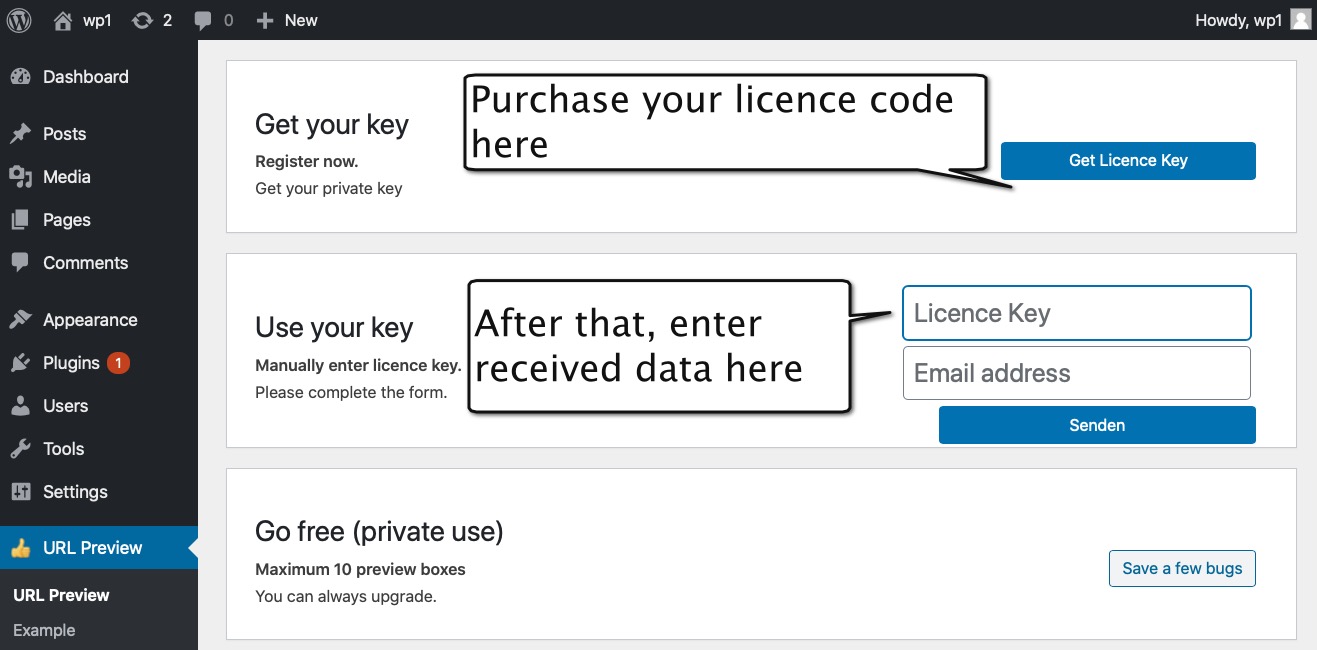Open the Plugins menu label
1317x650 pixels.
click(71, 363)
